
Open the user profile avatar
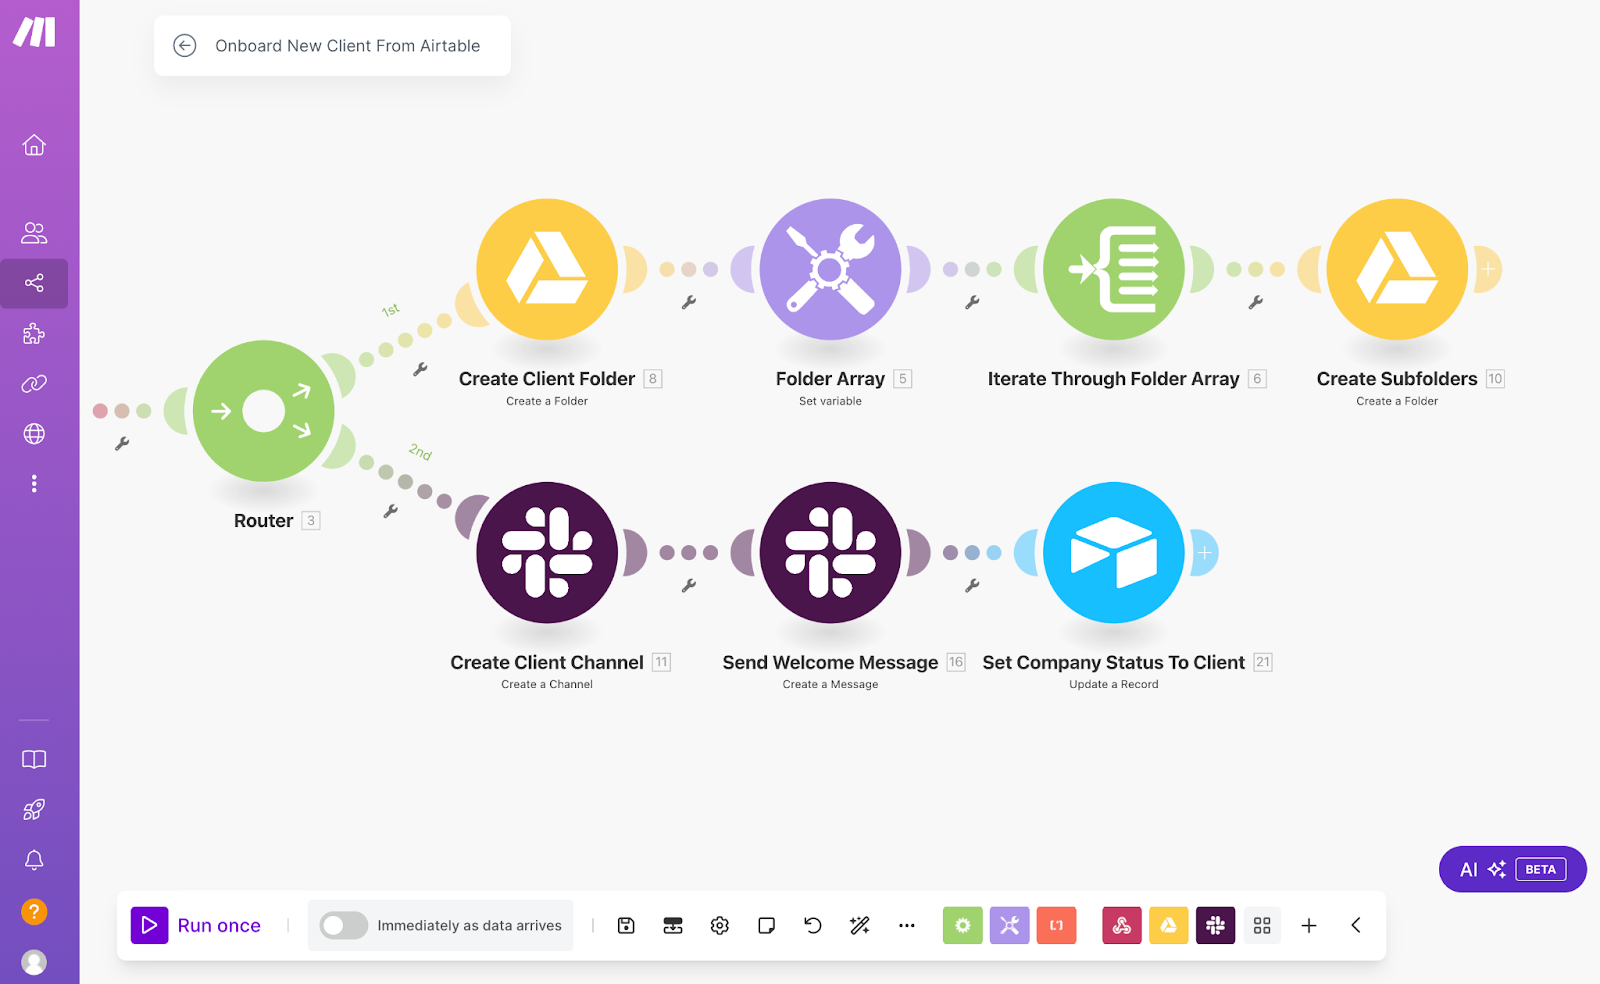click(34, 962)
